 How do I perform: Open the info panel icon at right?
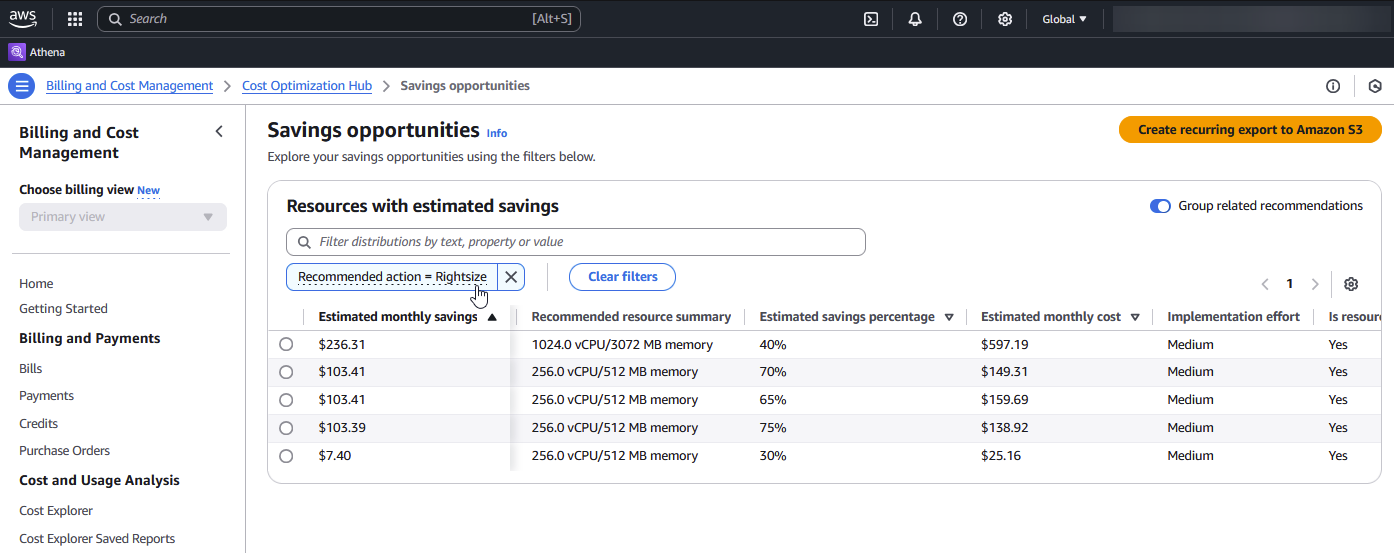click(x=1333, y=86)
